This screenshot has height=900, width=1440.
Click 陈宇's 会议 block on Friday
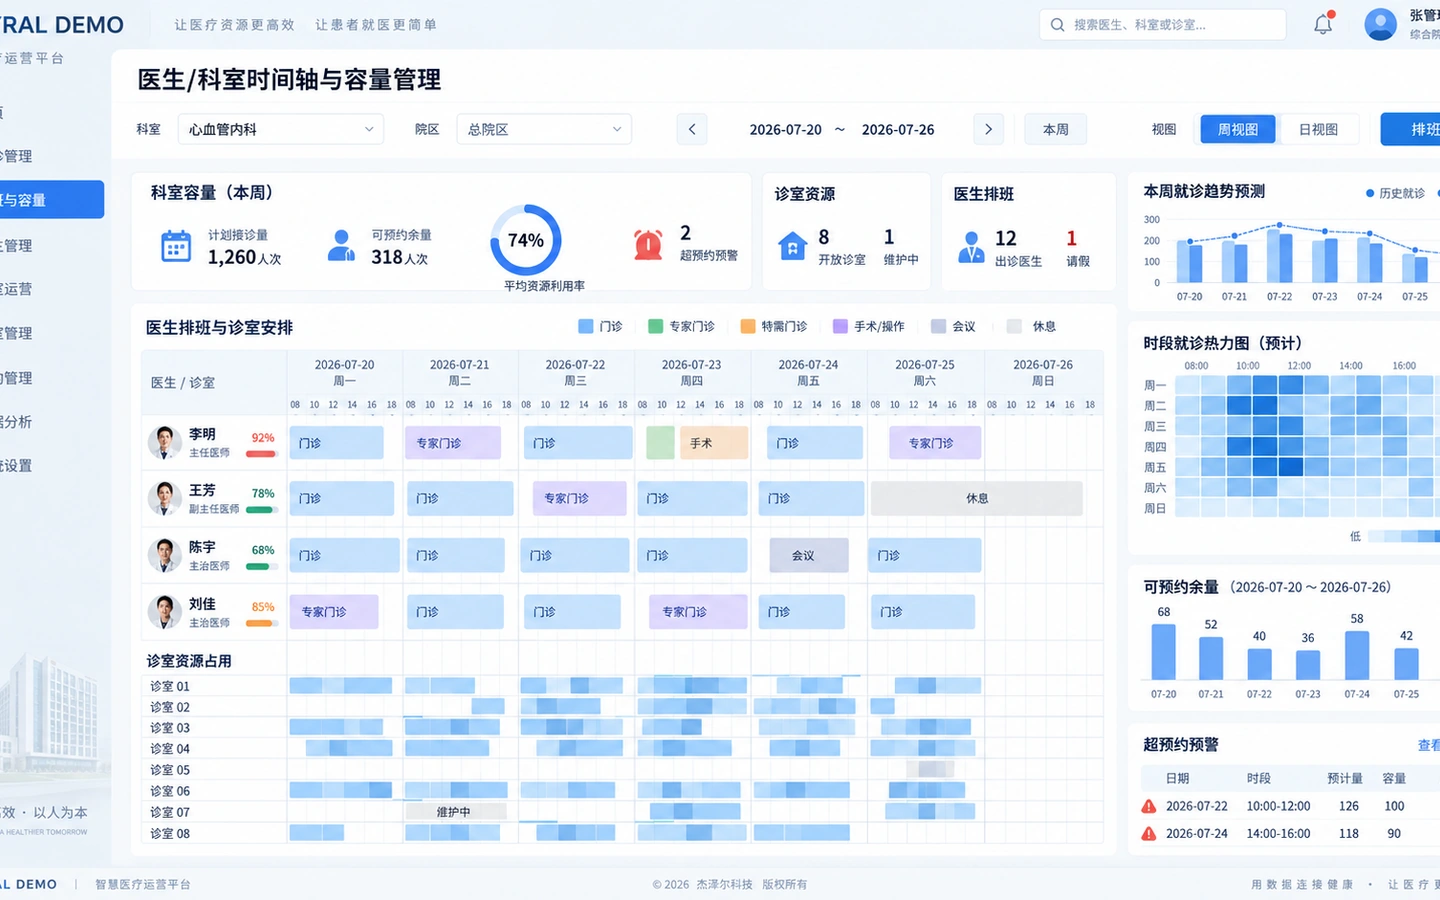[x=809, y=555]
